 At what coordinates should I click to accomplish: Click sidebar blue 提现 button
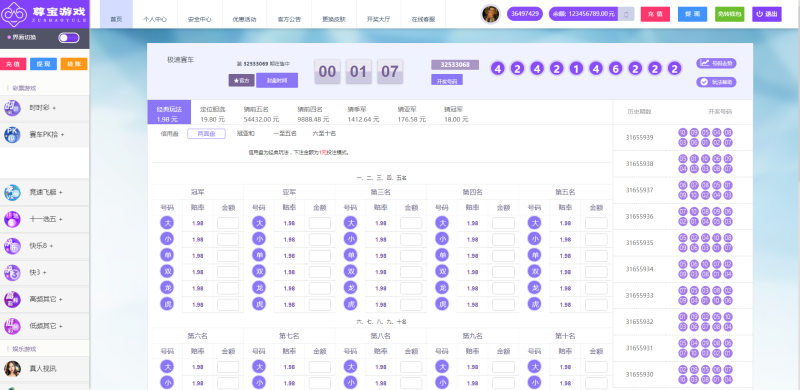(43, 64)
